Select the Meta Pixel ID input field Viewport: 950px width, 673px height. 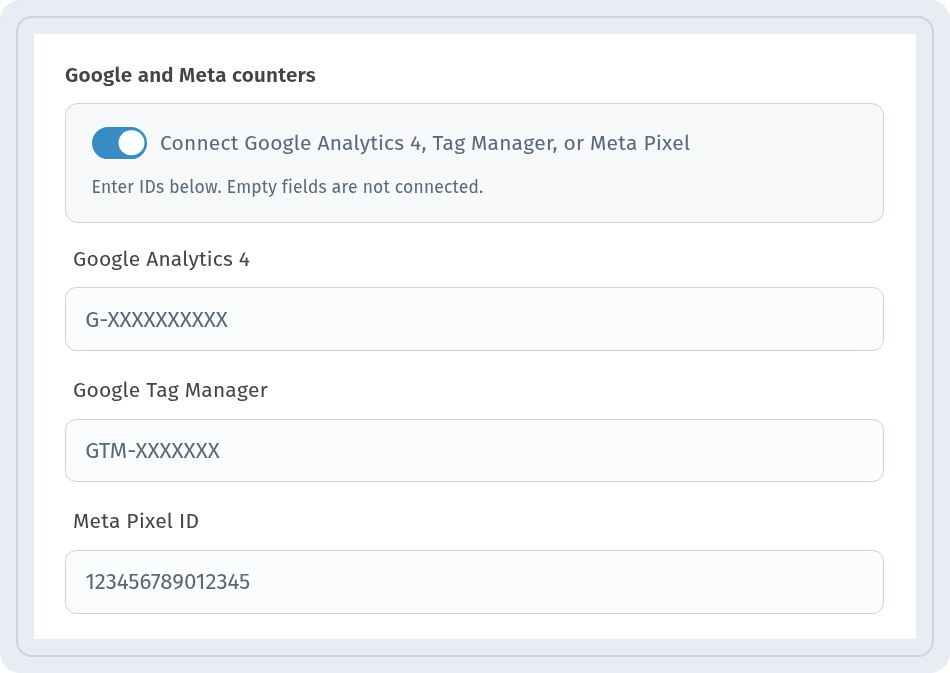coord(474,582)
